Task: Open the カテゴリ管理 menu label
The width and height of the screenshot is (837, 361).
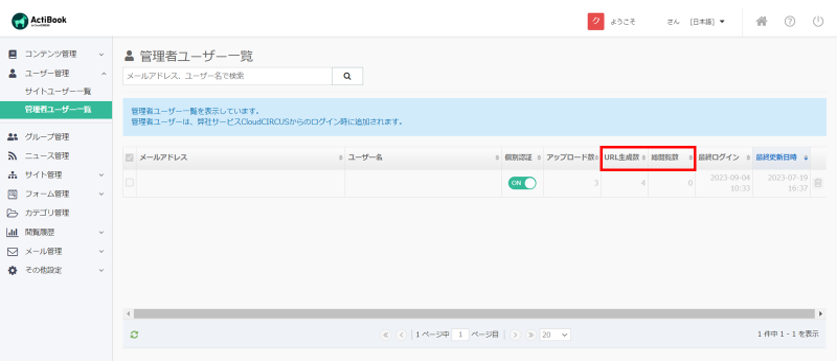Action: tap(47, 213)
